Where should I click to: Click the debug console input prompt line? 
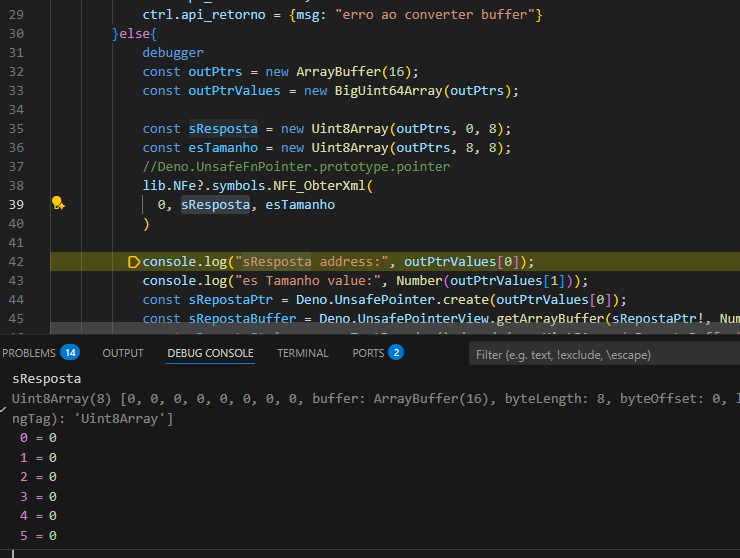pos(370,554)
